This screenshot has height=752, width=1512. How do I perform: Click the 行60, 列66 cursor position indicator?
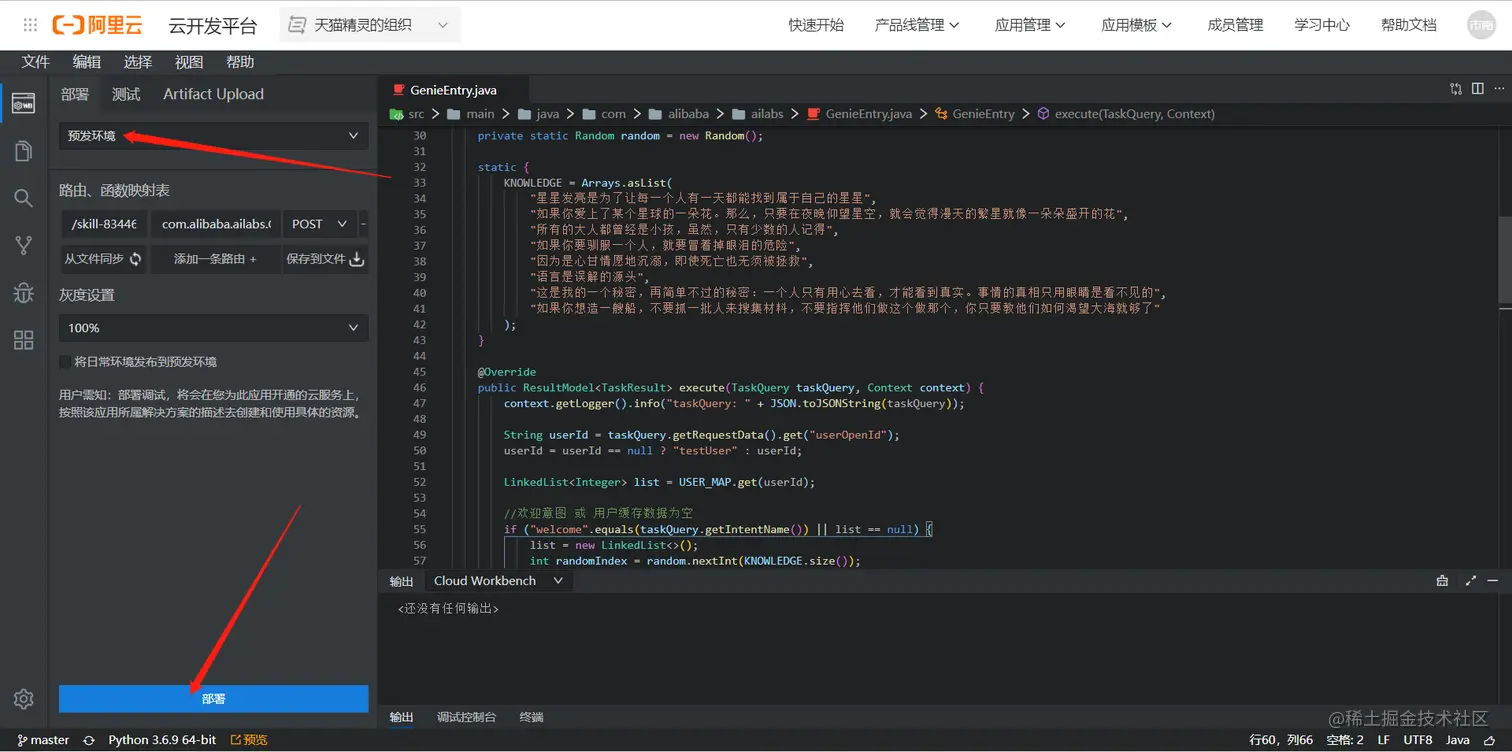click(x=1281, y=740)
